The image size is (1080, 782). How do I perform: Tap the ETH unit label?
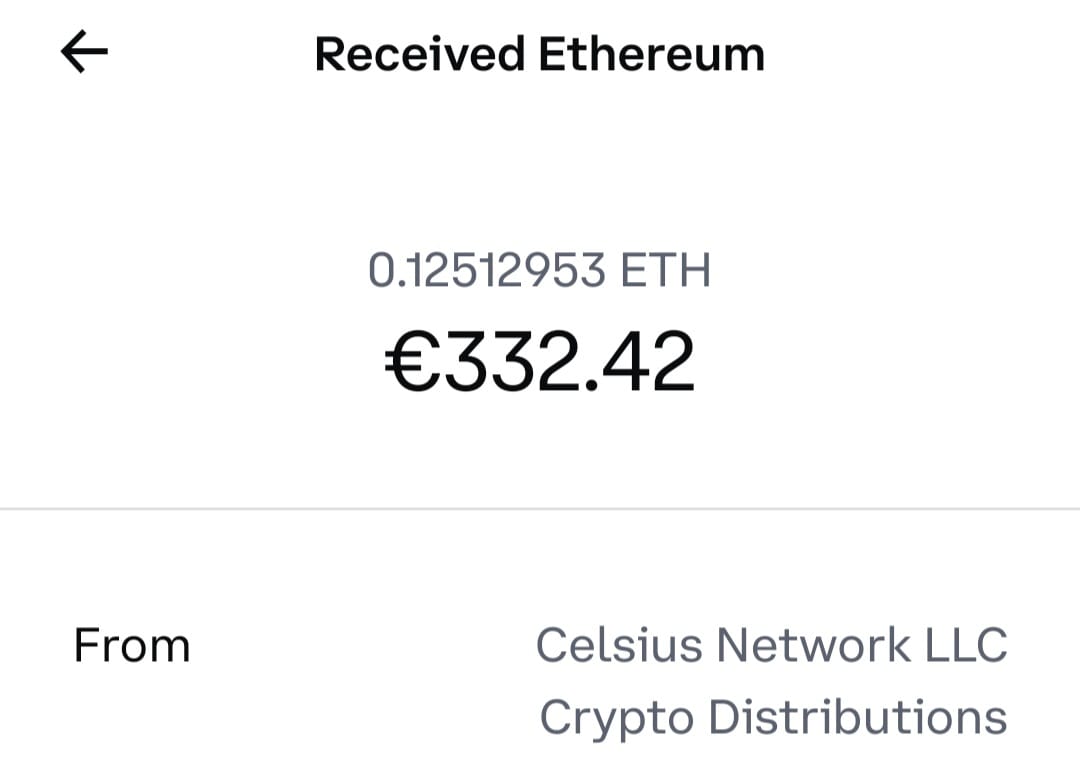[665, 271]
